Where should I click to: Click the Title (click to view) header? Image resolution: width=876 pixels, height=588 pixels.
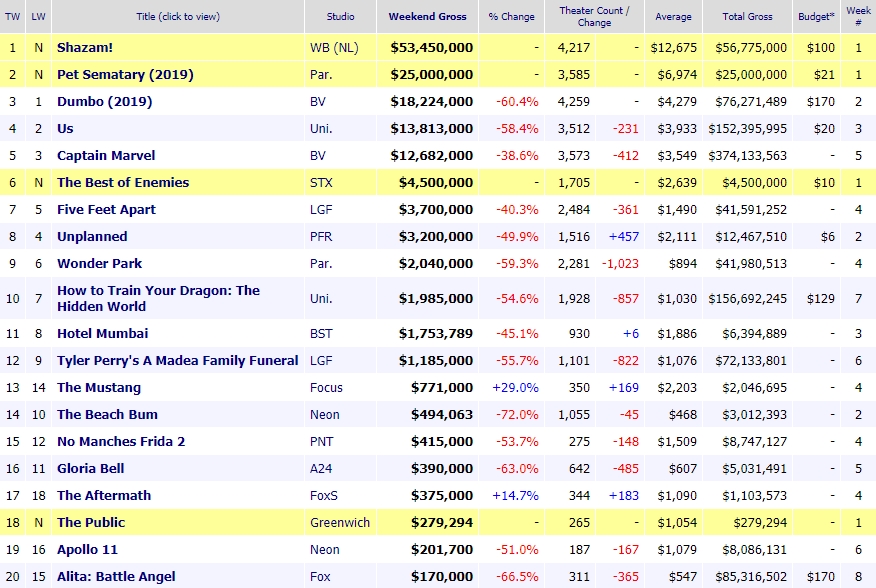[x=178, y=17]
